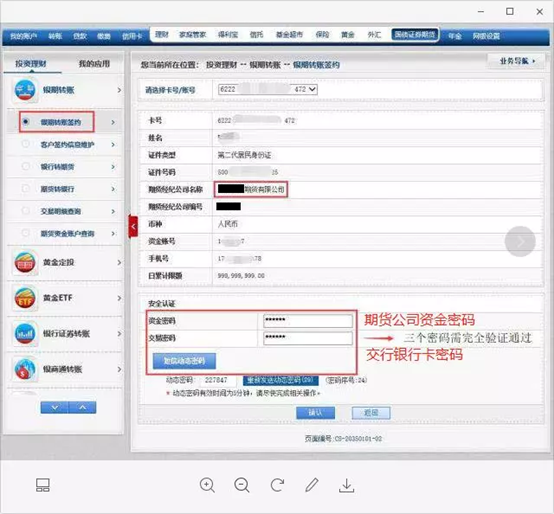554x514 pixels.
Task: Click the pencil edit icon
Action: [312, 485]
